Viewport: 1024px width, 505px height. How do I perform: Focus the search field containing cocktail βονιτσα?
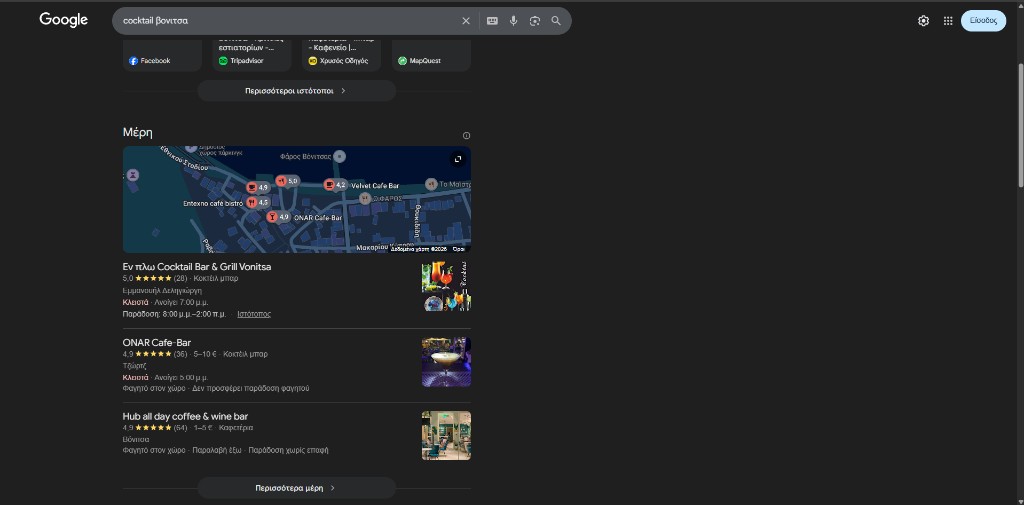[x=287, y=21]
